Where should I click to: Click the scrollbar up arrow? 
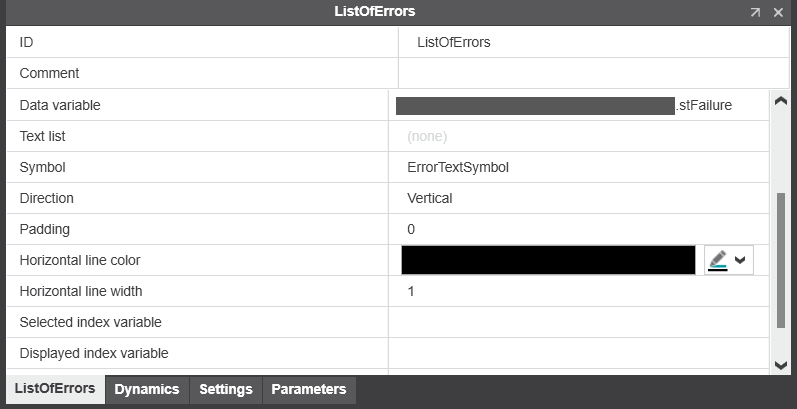point(780,101)
